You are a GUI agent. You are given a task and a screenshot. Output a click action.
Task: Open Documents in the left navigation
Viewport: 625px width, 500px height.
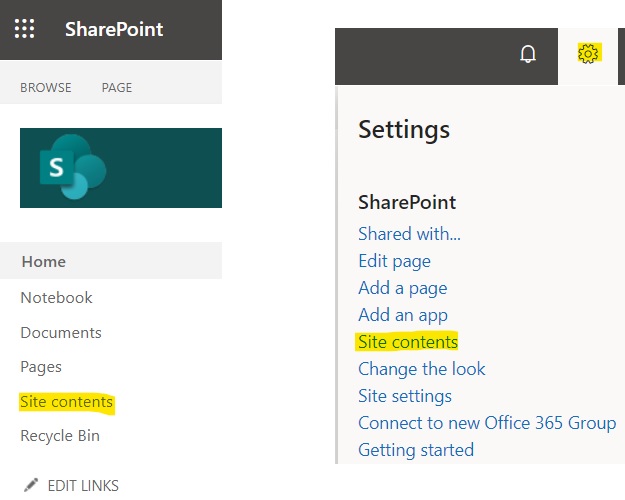point(61,332)
